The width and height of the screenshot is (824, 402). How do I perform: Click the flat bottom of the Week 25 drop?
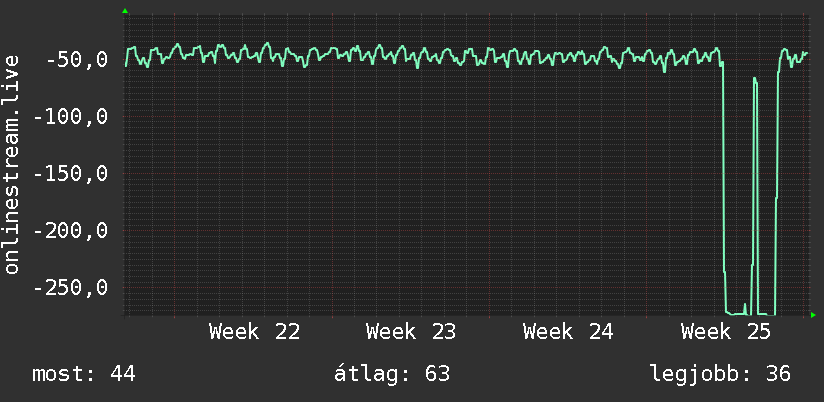pos(736,314)
